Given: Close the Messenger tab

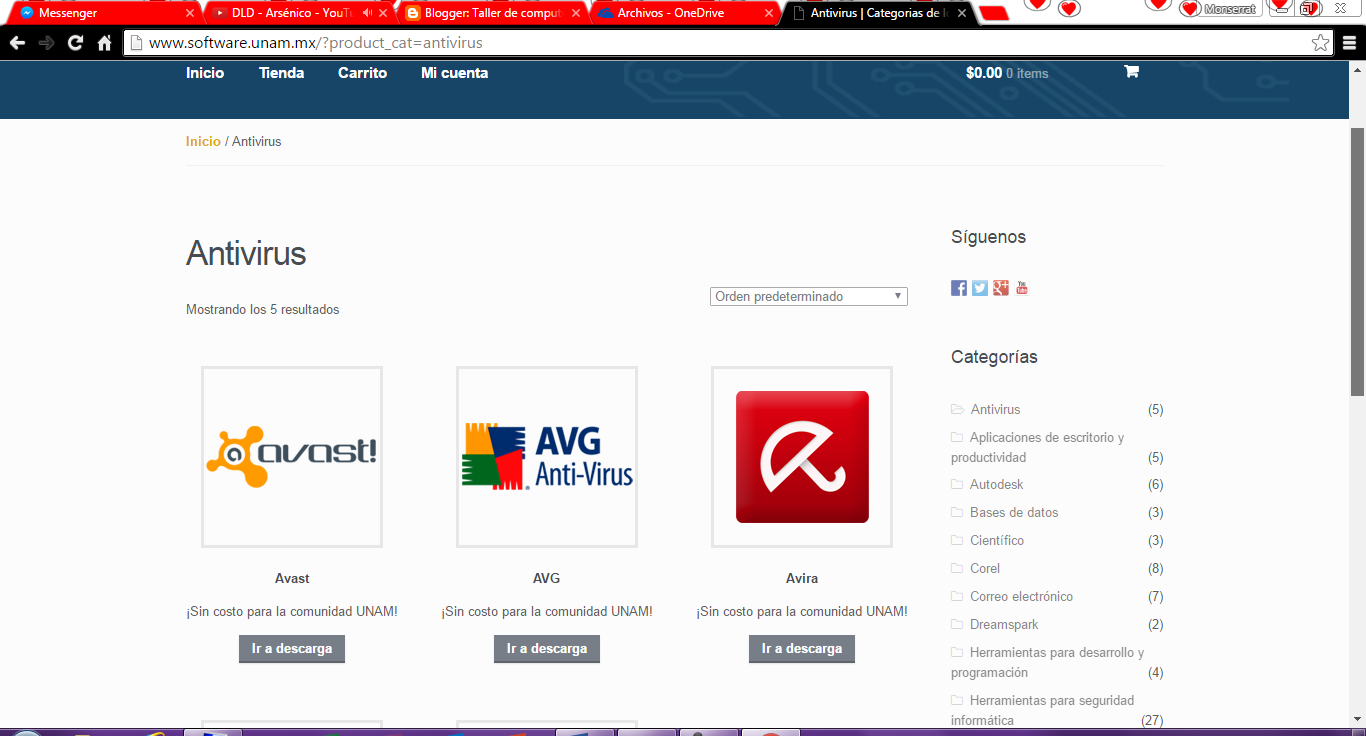Looking at the screenshot, I should [x=190, y=14].
